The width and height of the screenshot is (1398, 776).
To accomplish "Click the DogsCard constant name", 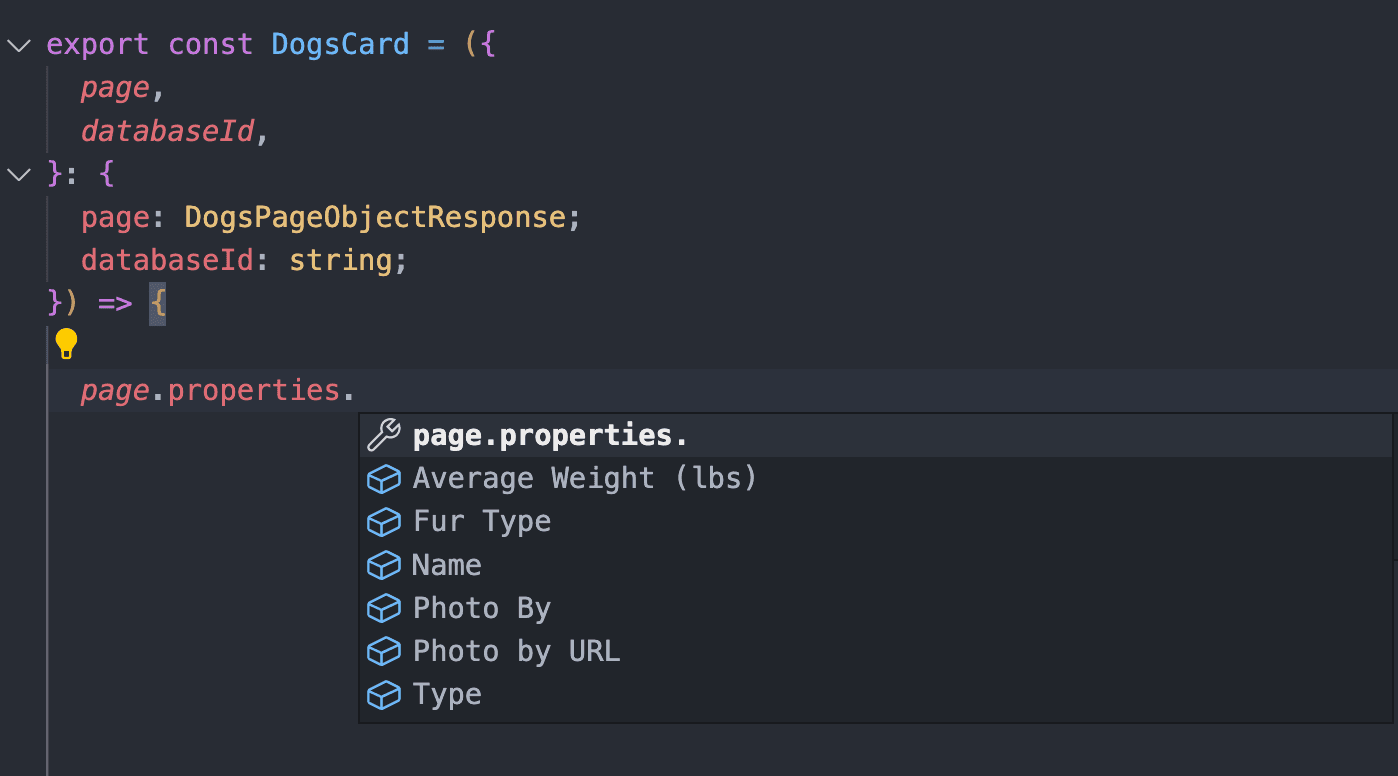I will [x=340, y=45].
